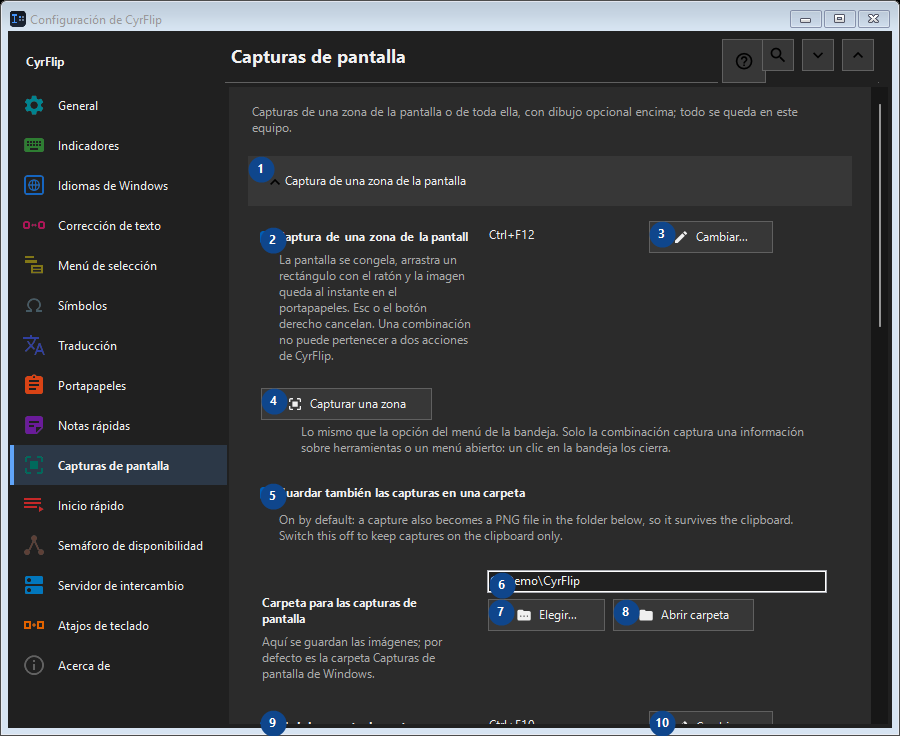Click the vertical scrollbar thumb
Screen dimensions: 900x736
tap(880, 215)
